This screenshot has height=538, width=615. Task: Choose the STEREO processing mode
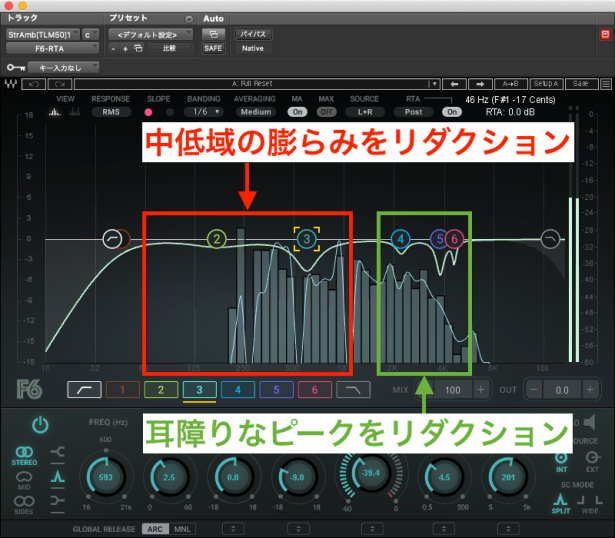pyautogui.click(x=24, y=456)
